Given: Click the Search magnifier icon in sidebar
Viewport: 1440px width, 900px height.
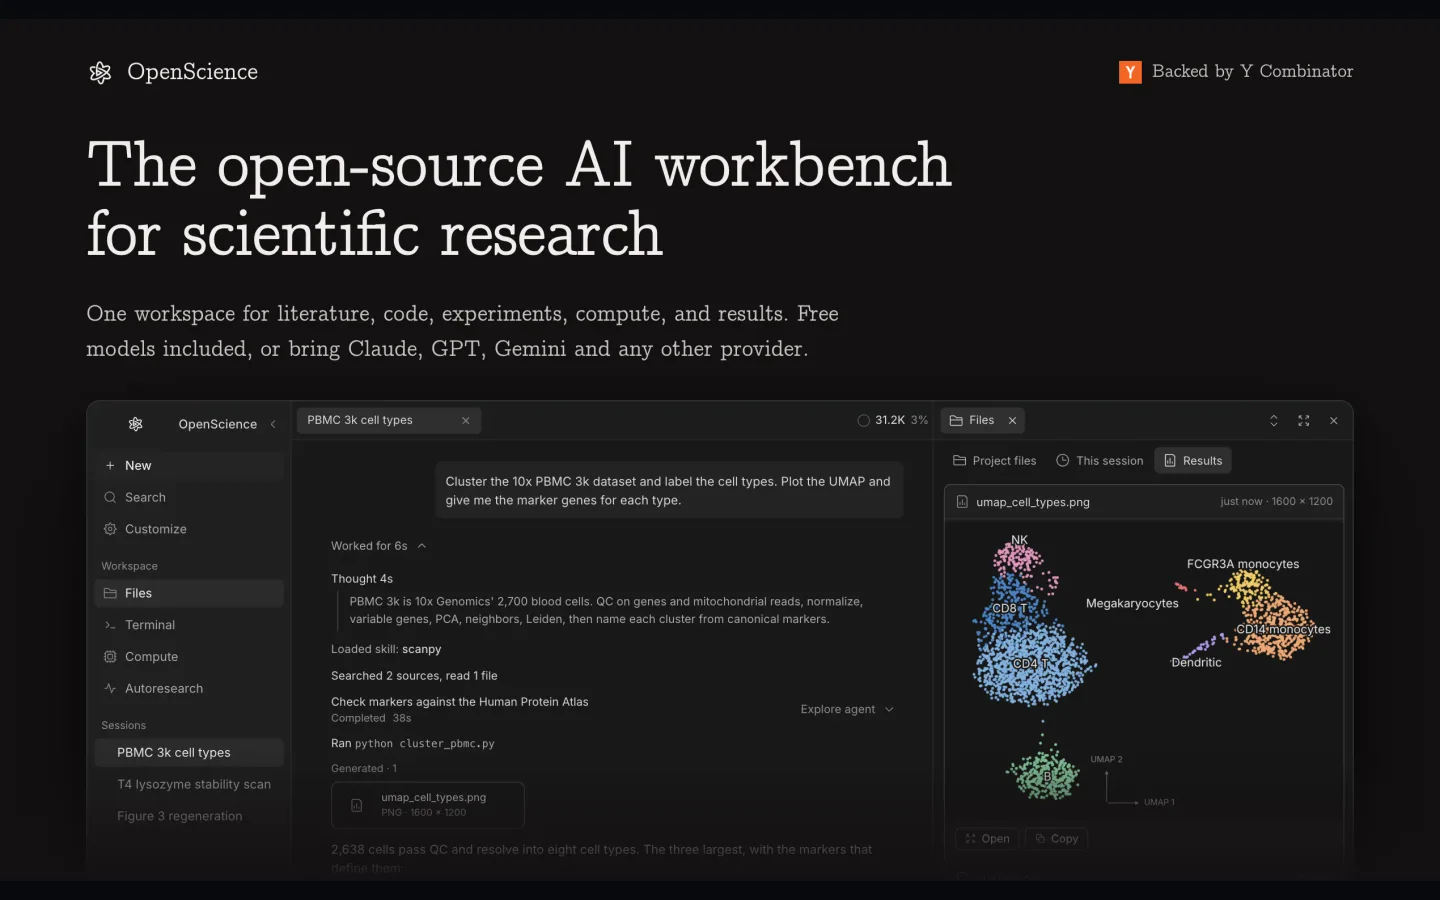Looking at the screenshot, I should (x=110, y=498).
